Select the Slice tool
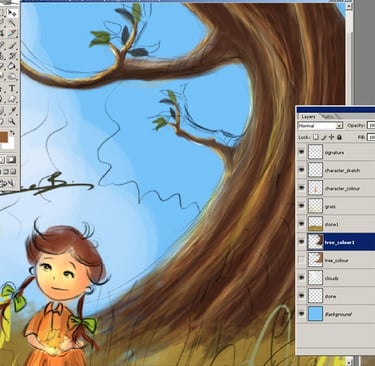Viewport: 375px width, 366px height. click(12, 33)
